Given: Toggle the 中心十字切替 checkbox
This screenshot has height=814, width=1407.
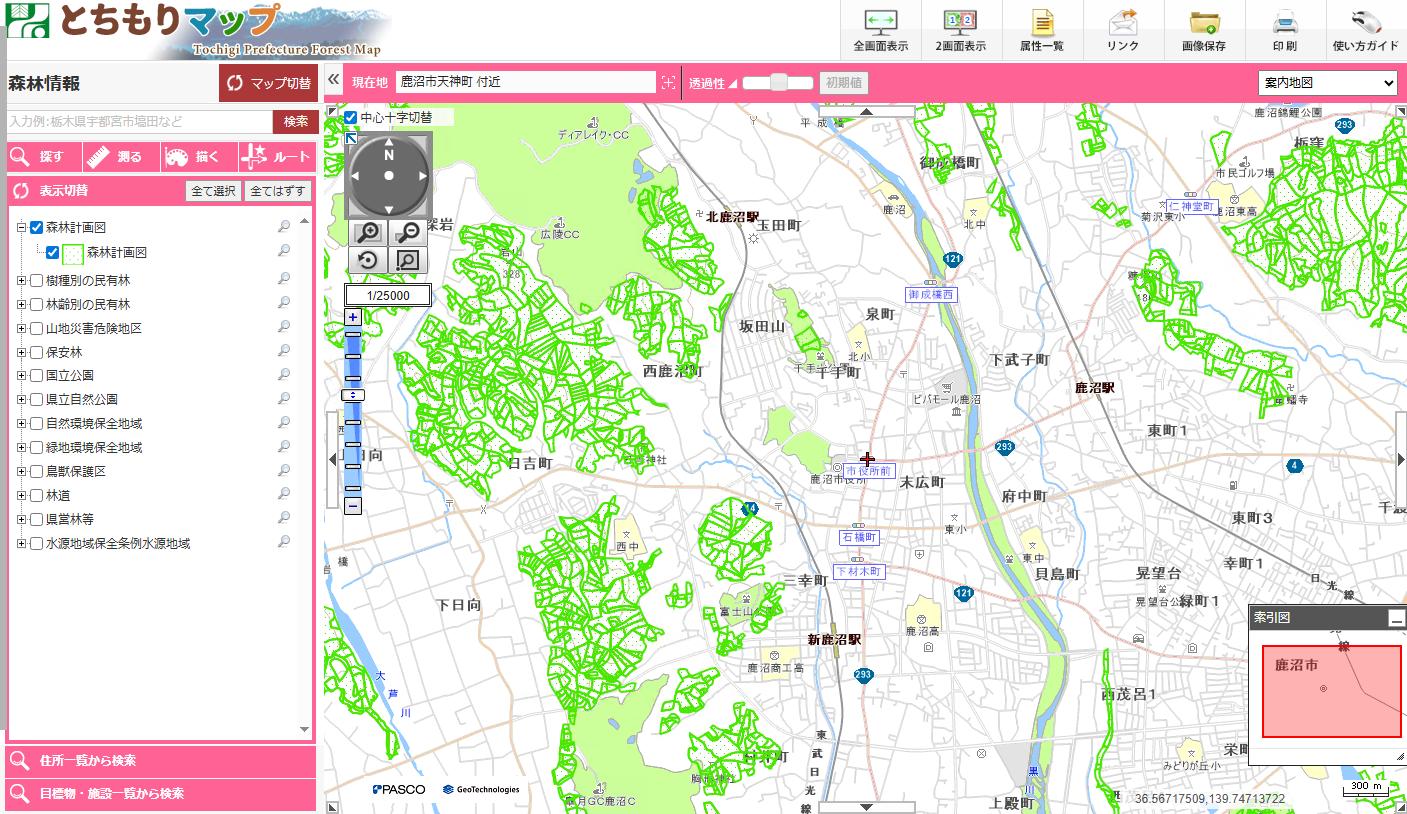Looking at the screenshot, I should tap(351, 118).
